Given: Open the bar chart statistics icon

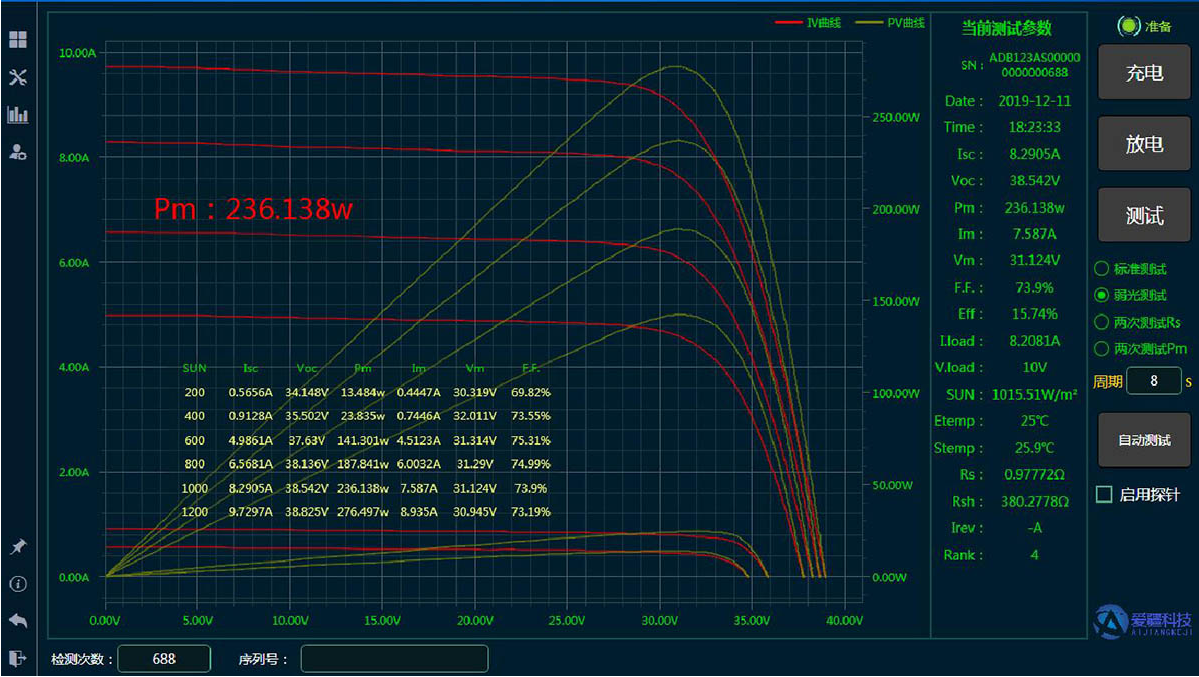Looking at the screenshot, I should (x=18, y=115).
